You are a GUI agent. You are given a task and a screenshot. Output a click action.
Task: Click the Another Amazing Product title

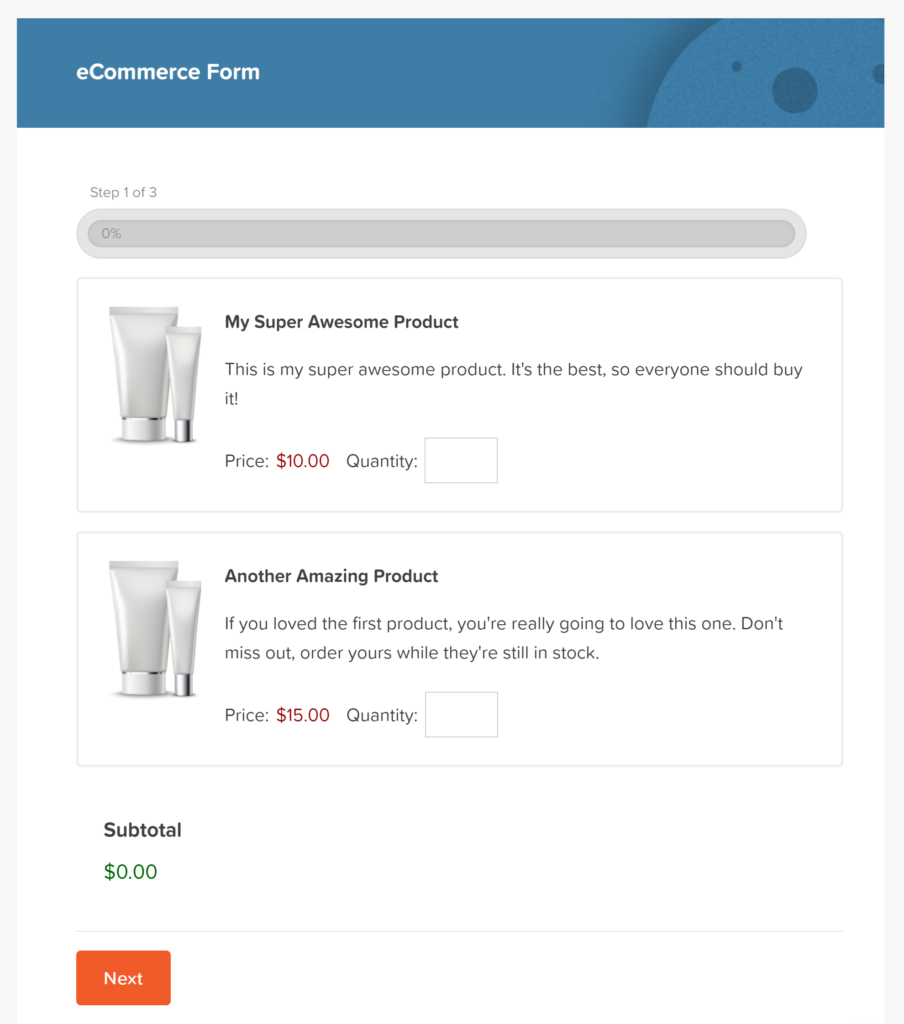point(331,576)
